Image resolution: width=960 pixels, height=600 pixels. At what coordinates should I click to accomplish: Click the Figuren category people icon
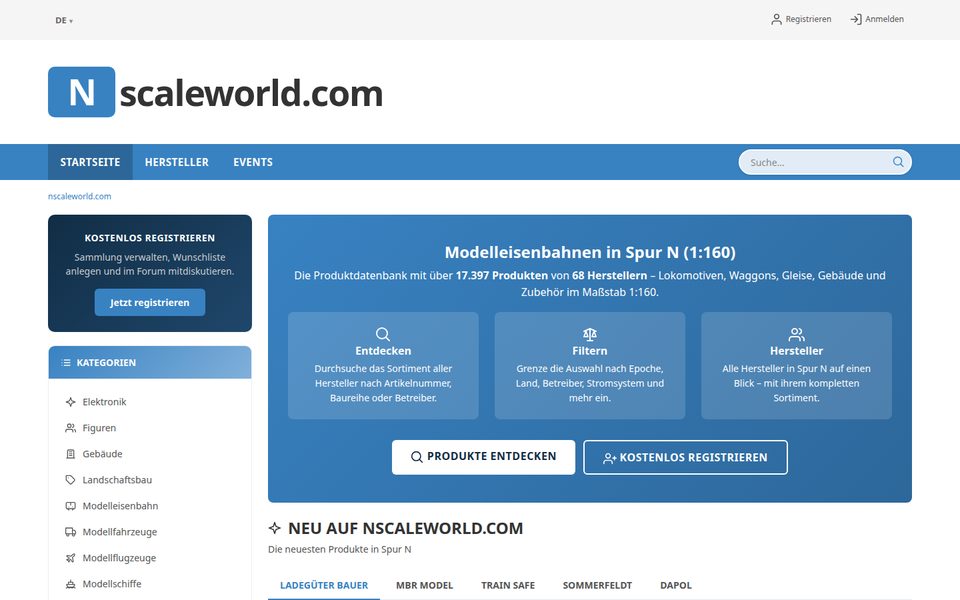[x=70, y=428]
